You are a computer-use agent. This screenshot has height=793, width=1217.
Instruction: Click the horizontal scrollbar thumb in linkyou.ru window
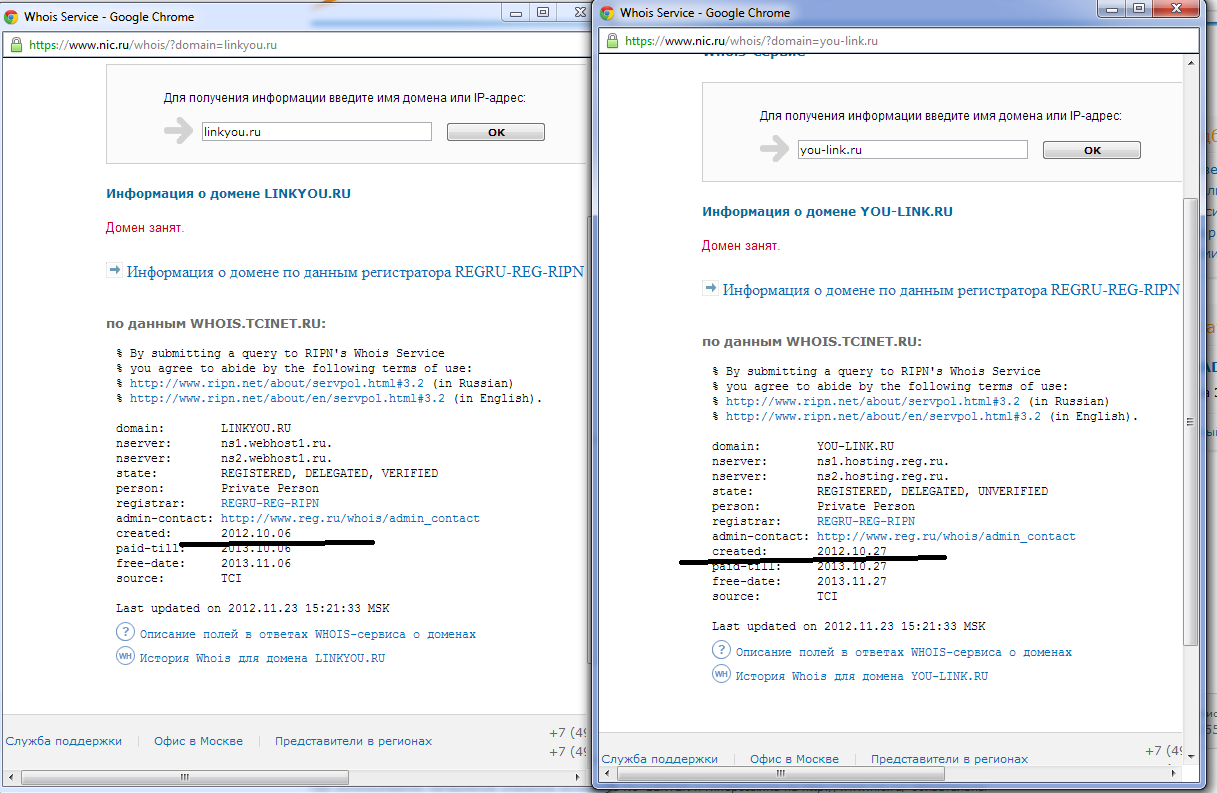pos(186,776)
